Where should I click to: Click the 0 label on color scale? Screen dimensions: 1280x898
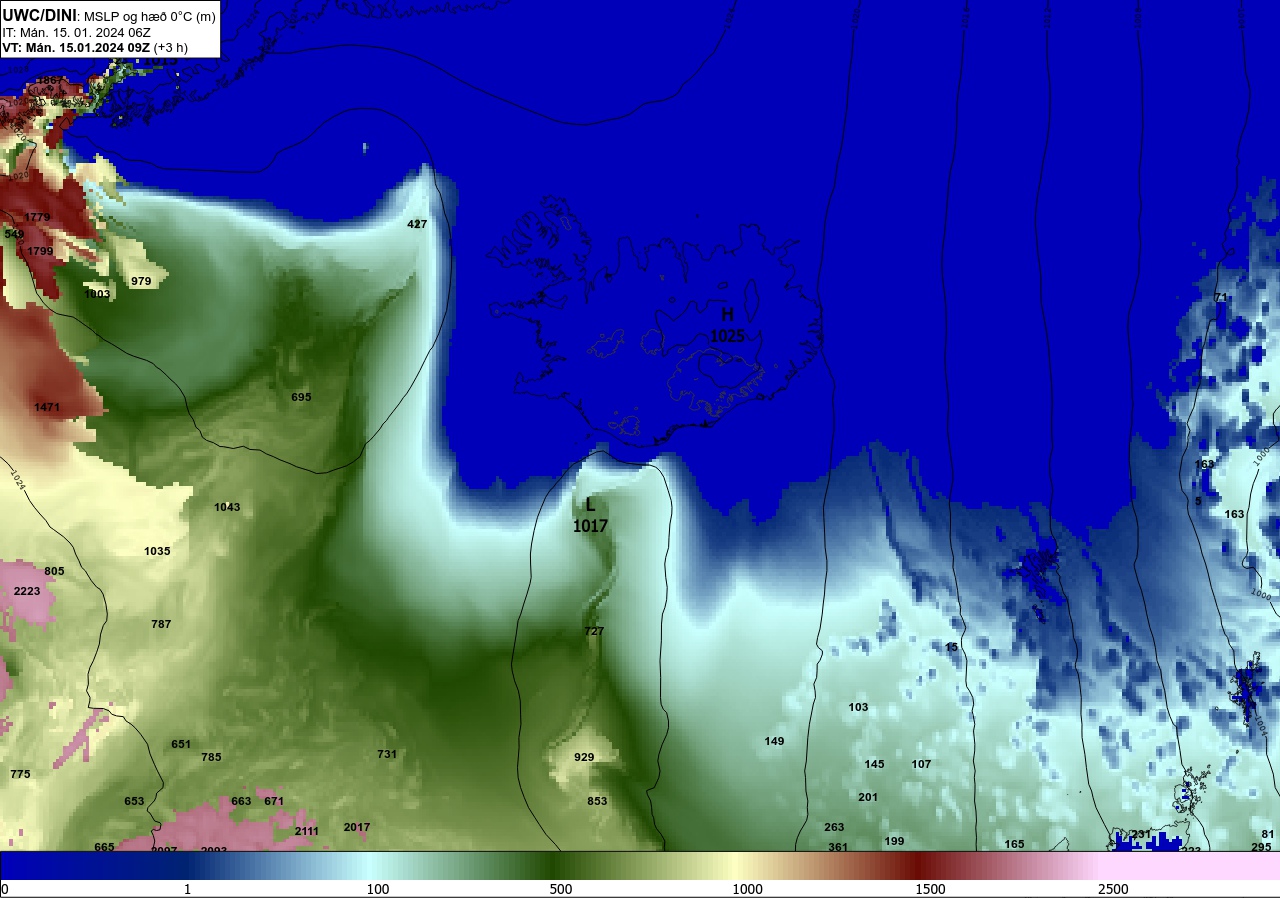point(5,889)
